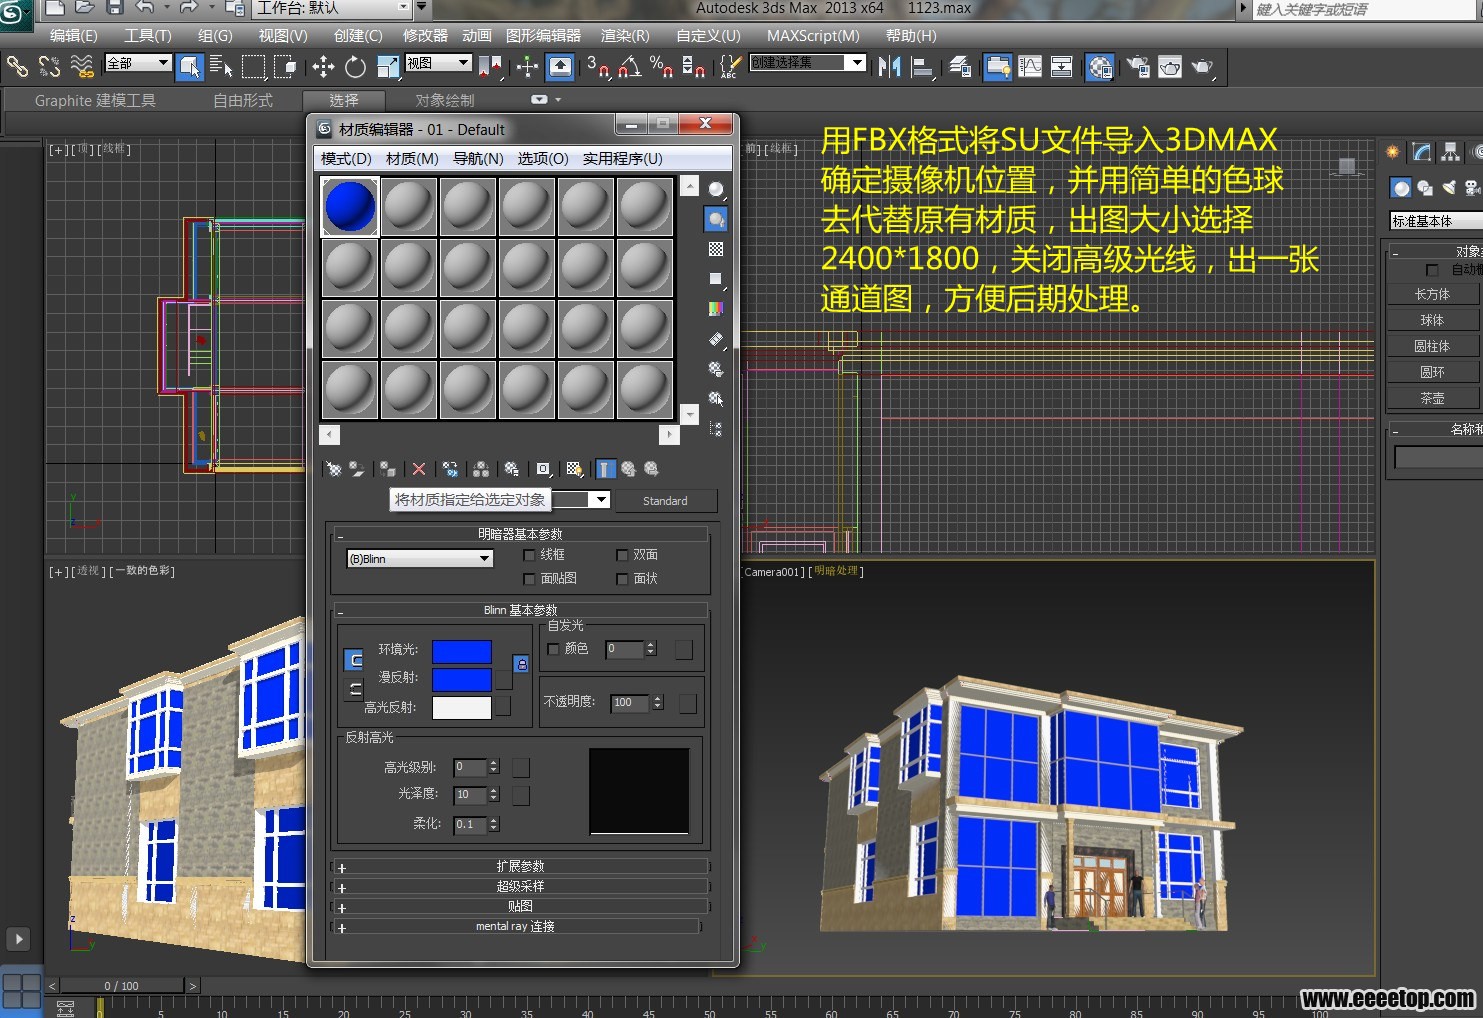
Task: Click the 环境光 blue color swatch
Action: click(461, 652)
